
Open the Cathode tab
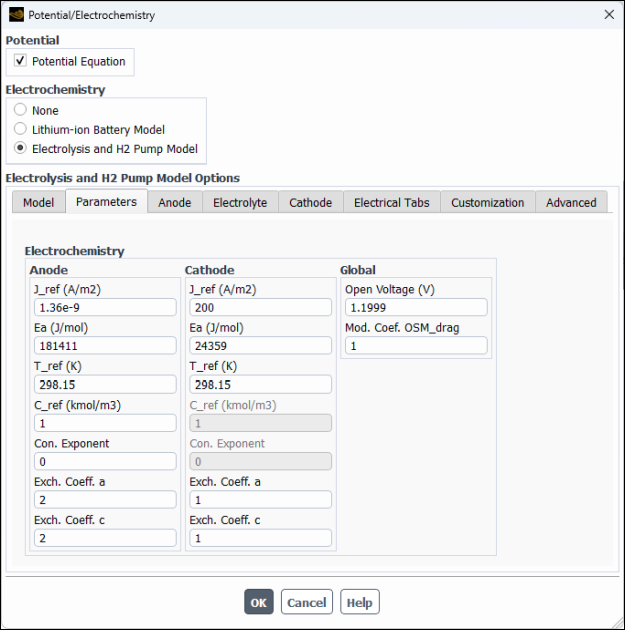(x=310, y=202)
